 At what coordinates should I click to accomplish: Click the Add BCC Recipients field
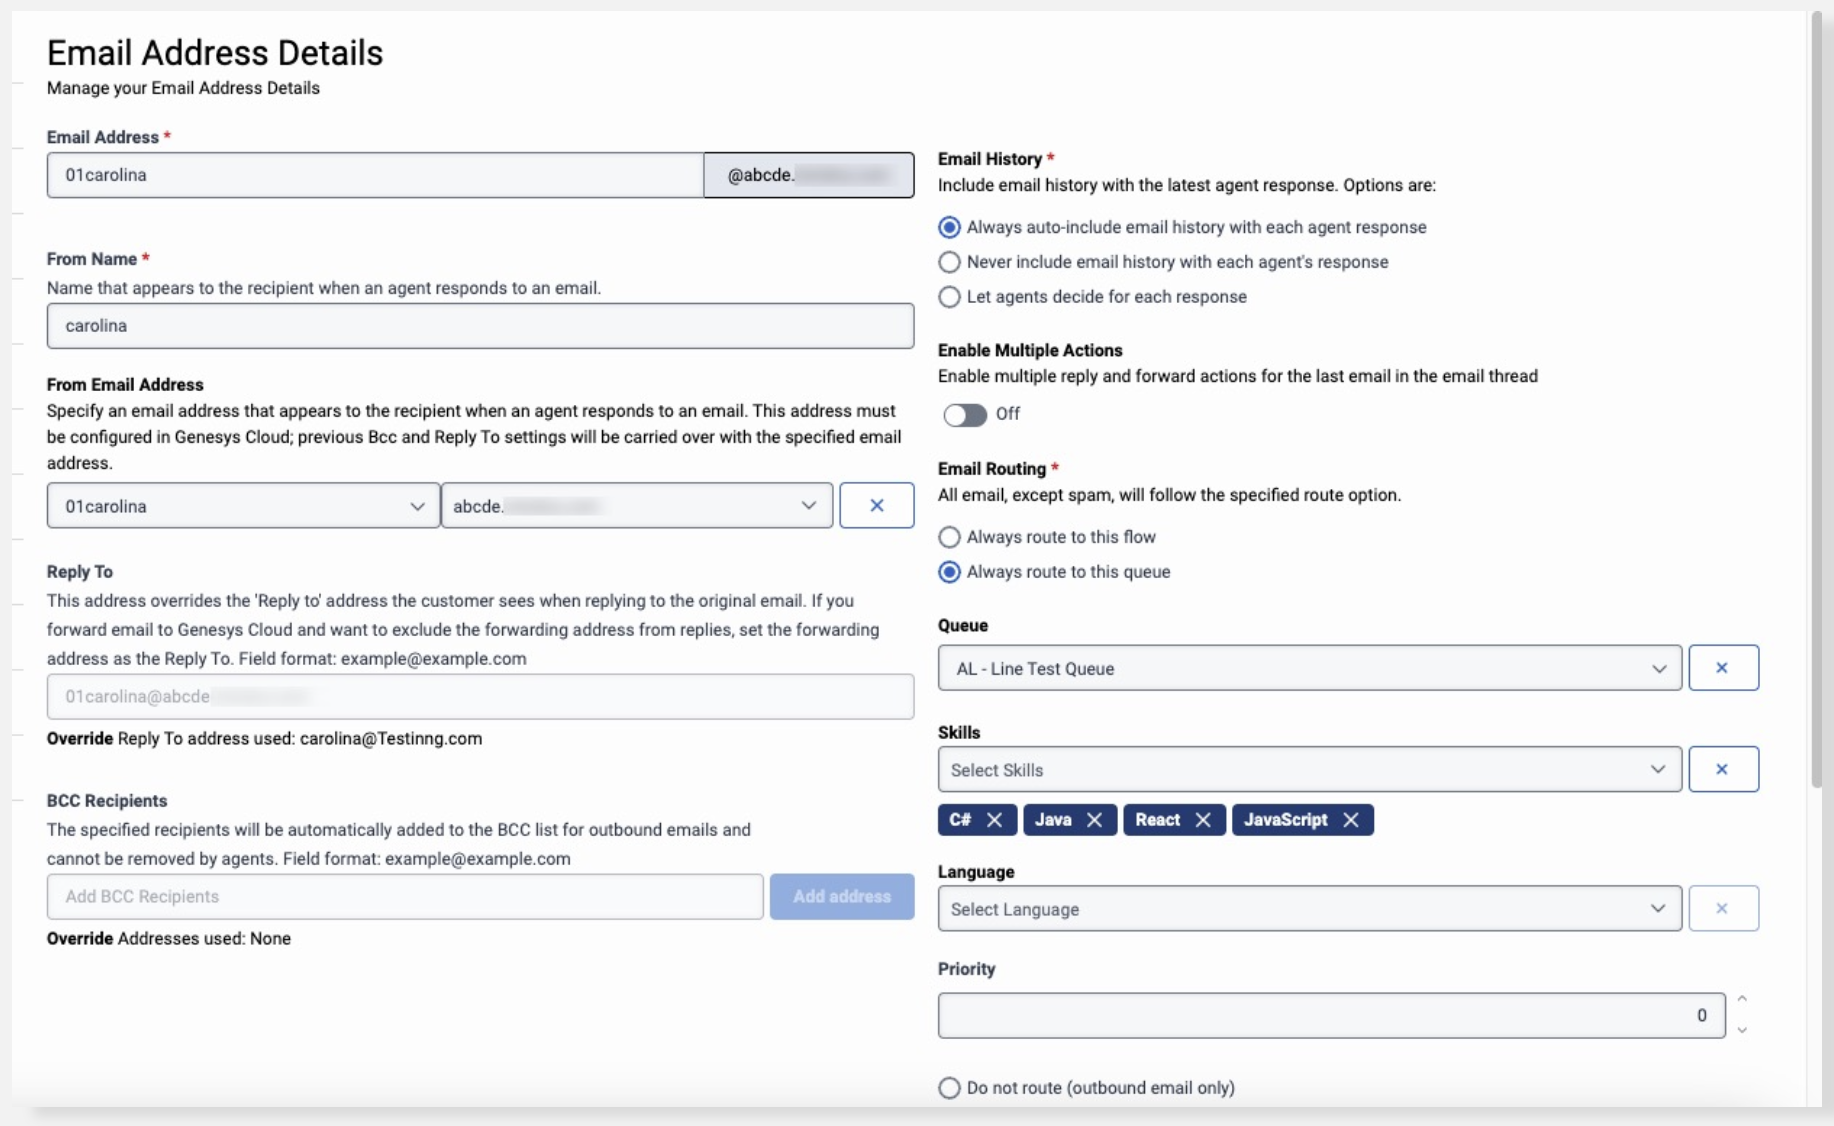click(x=400, y=897)
